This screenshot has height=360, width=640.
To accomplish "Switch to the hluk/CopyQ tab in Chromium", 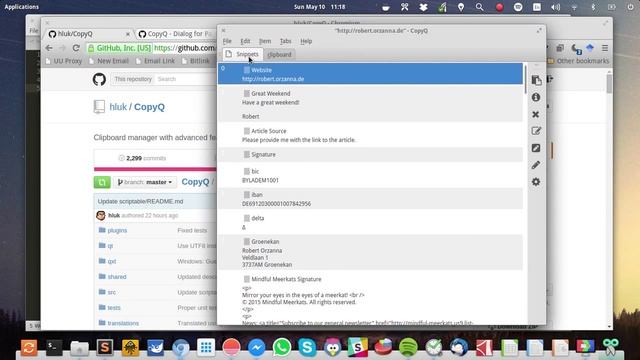I will (89, 34).
